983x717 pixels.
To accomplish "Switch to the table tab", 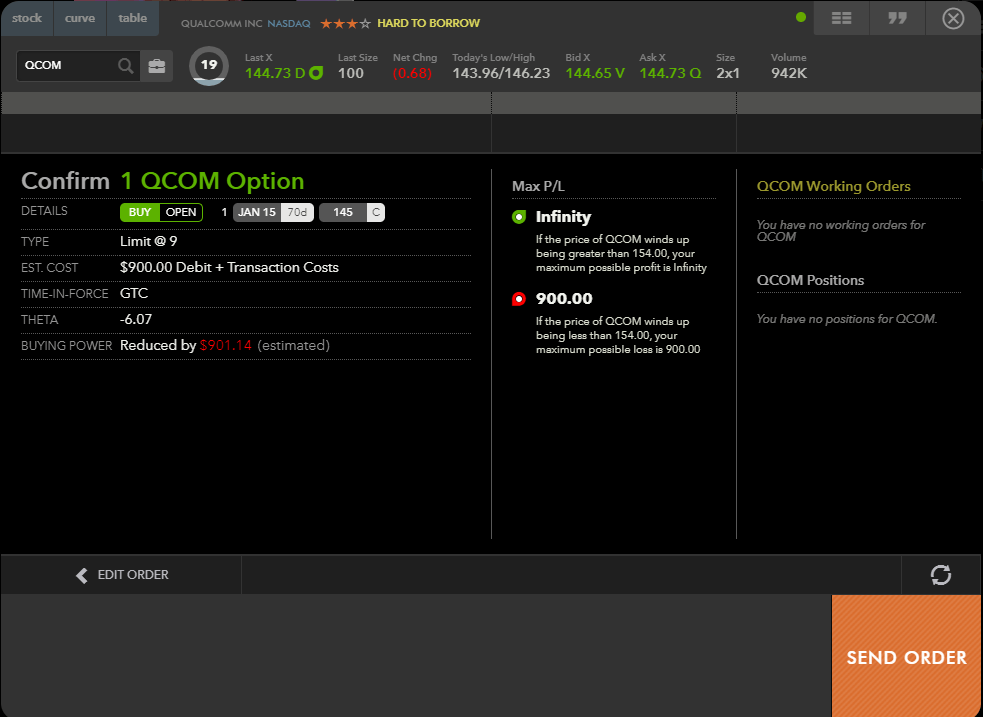I will [x=133, y=18].
